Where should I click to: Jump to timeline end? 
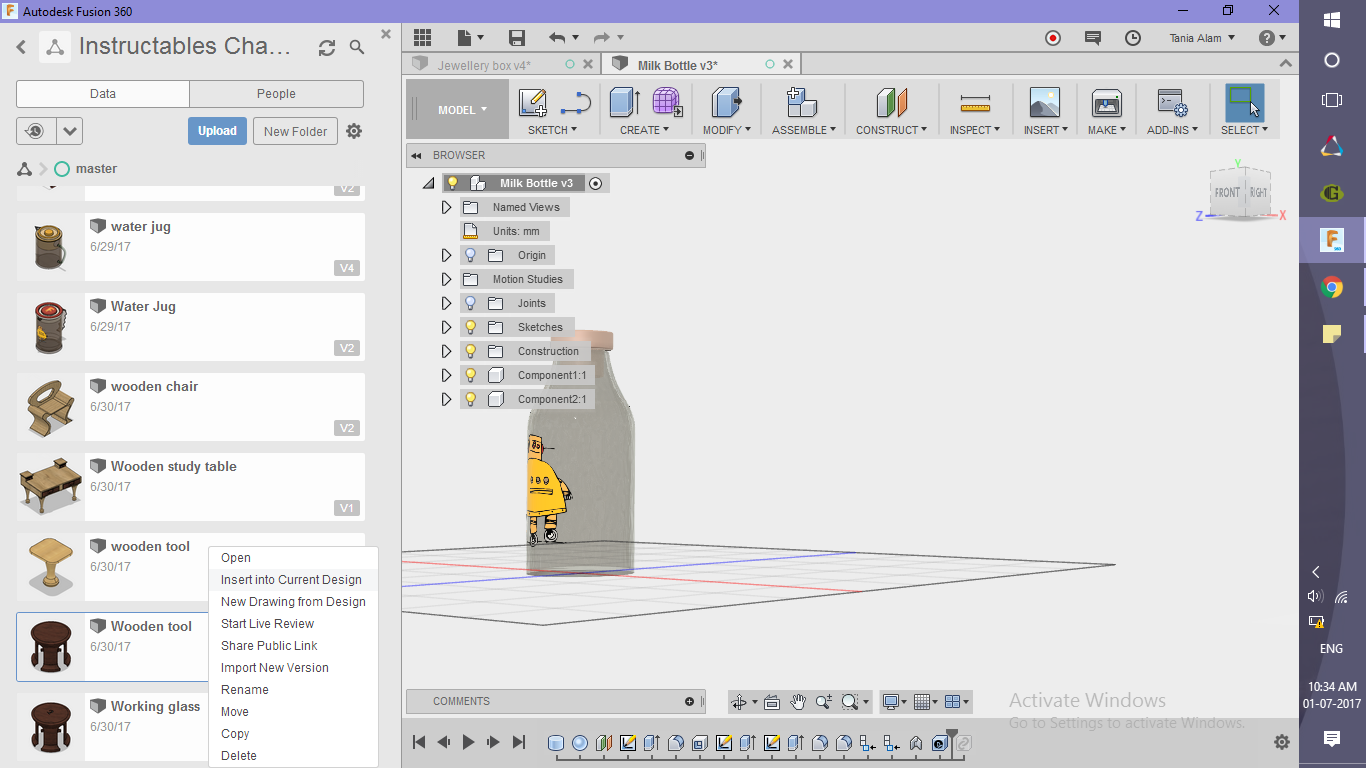[518, 742]
